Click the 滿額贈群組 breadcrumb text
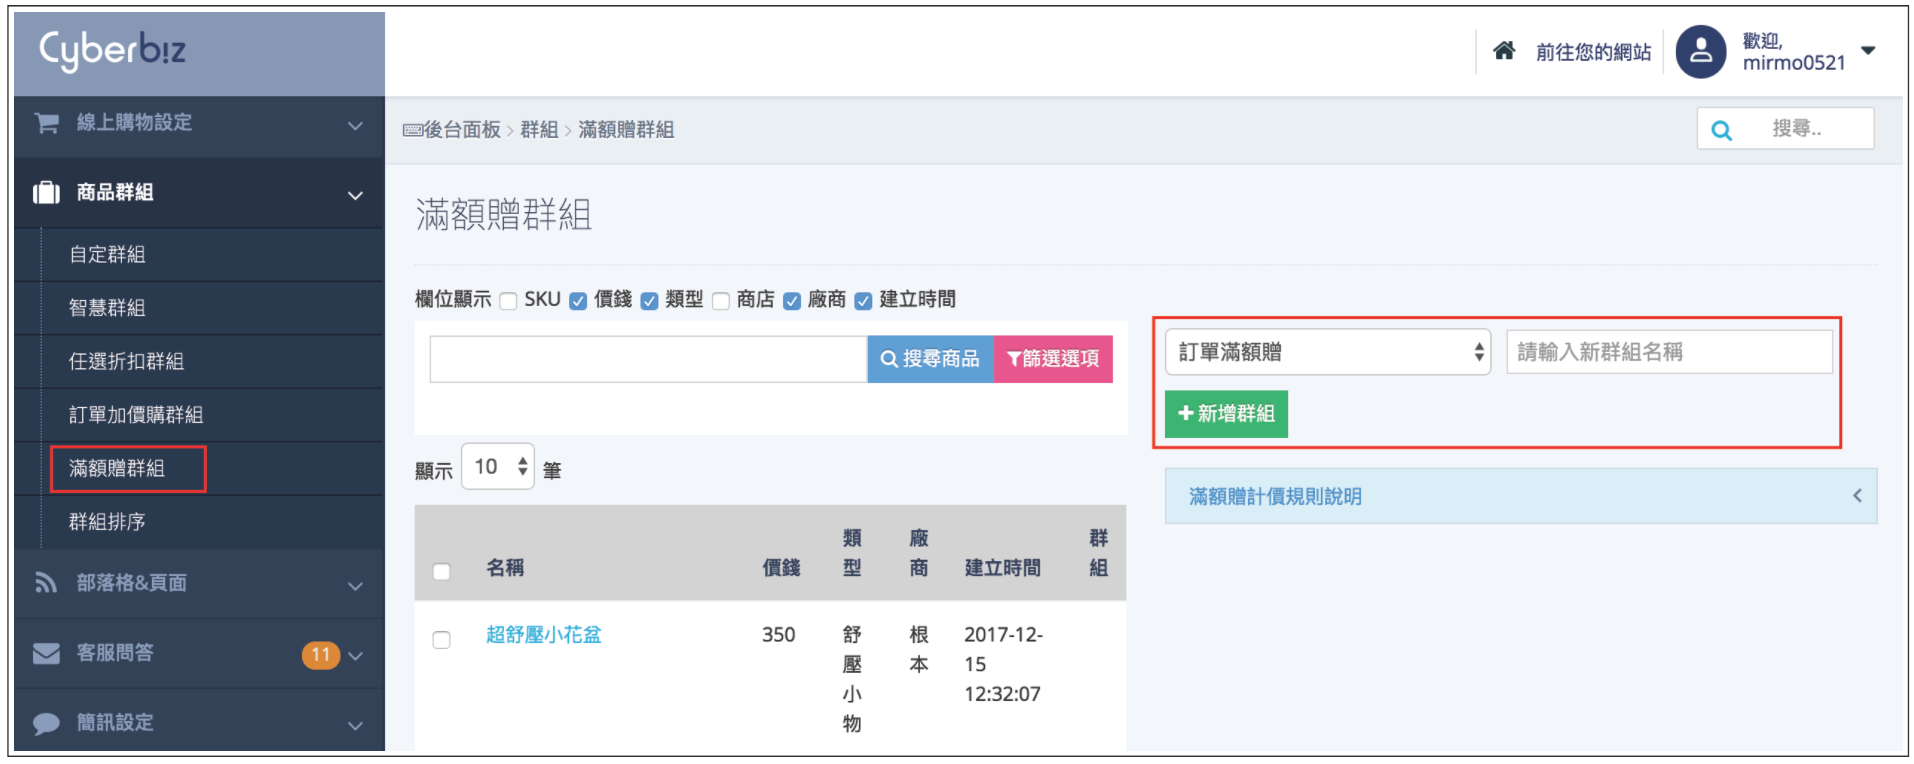Image resolution: width=1914 pixels, height=764 pixels. (626, 130)
